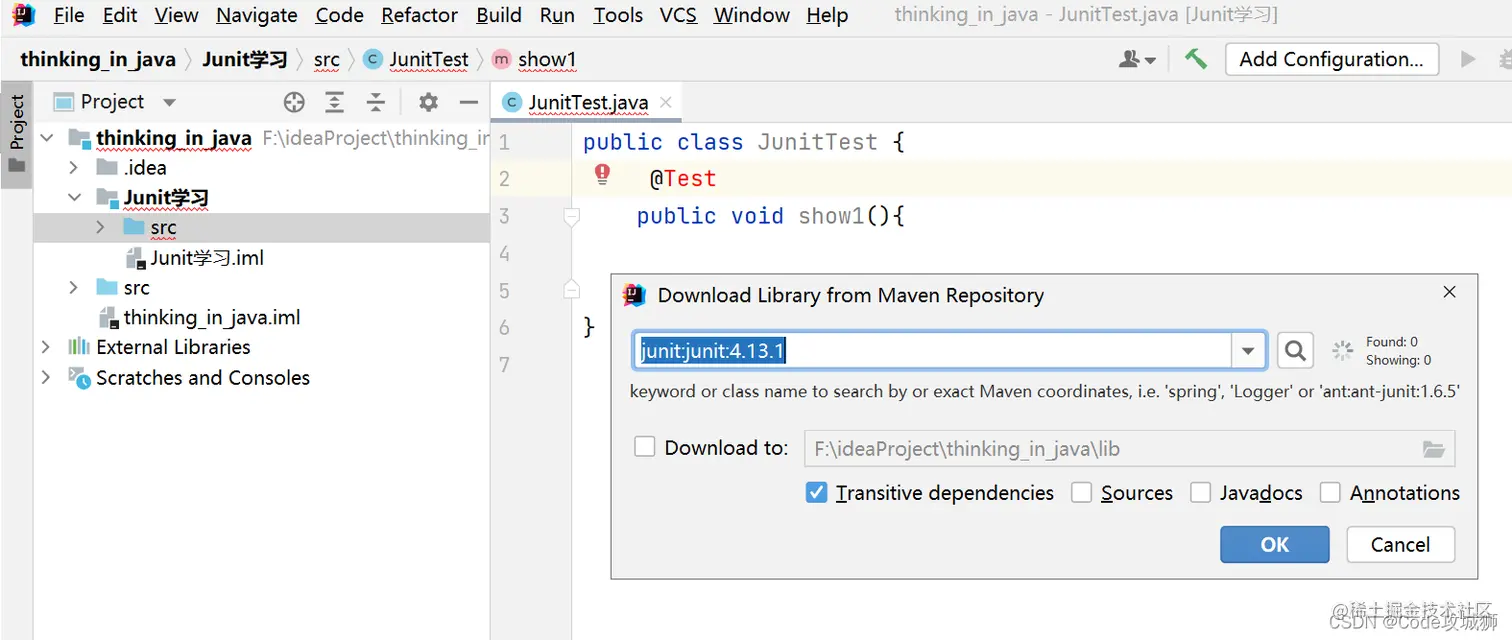Click JunitTest breadcrumb in navigation bar

point(417,59)
